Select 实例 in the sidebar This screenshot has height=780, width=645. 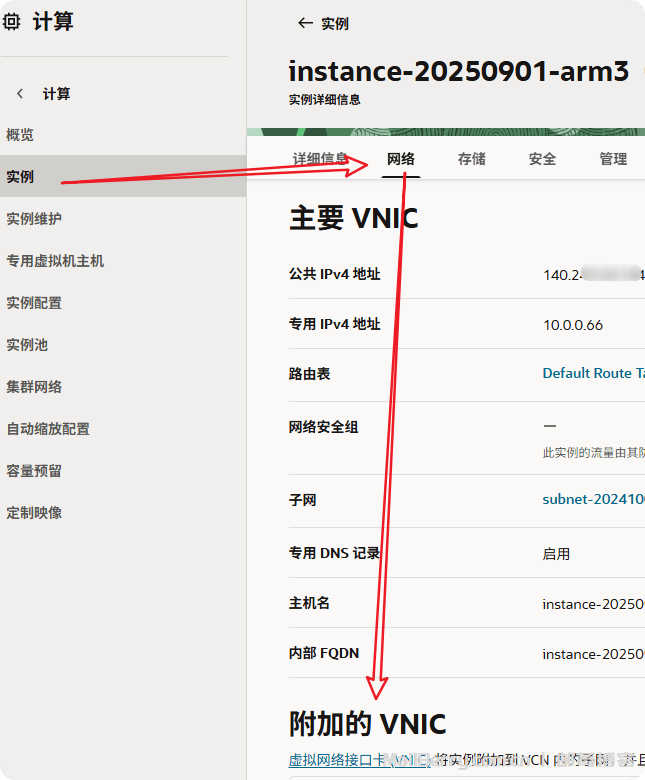click(x=20, y=177)
